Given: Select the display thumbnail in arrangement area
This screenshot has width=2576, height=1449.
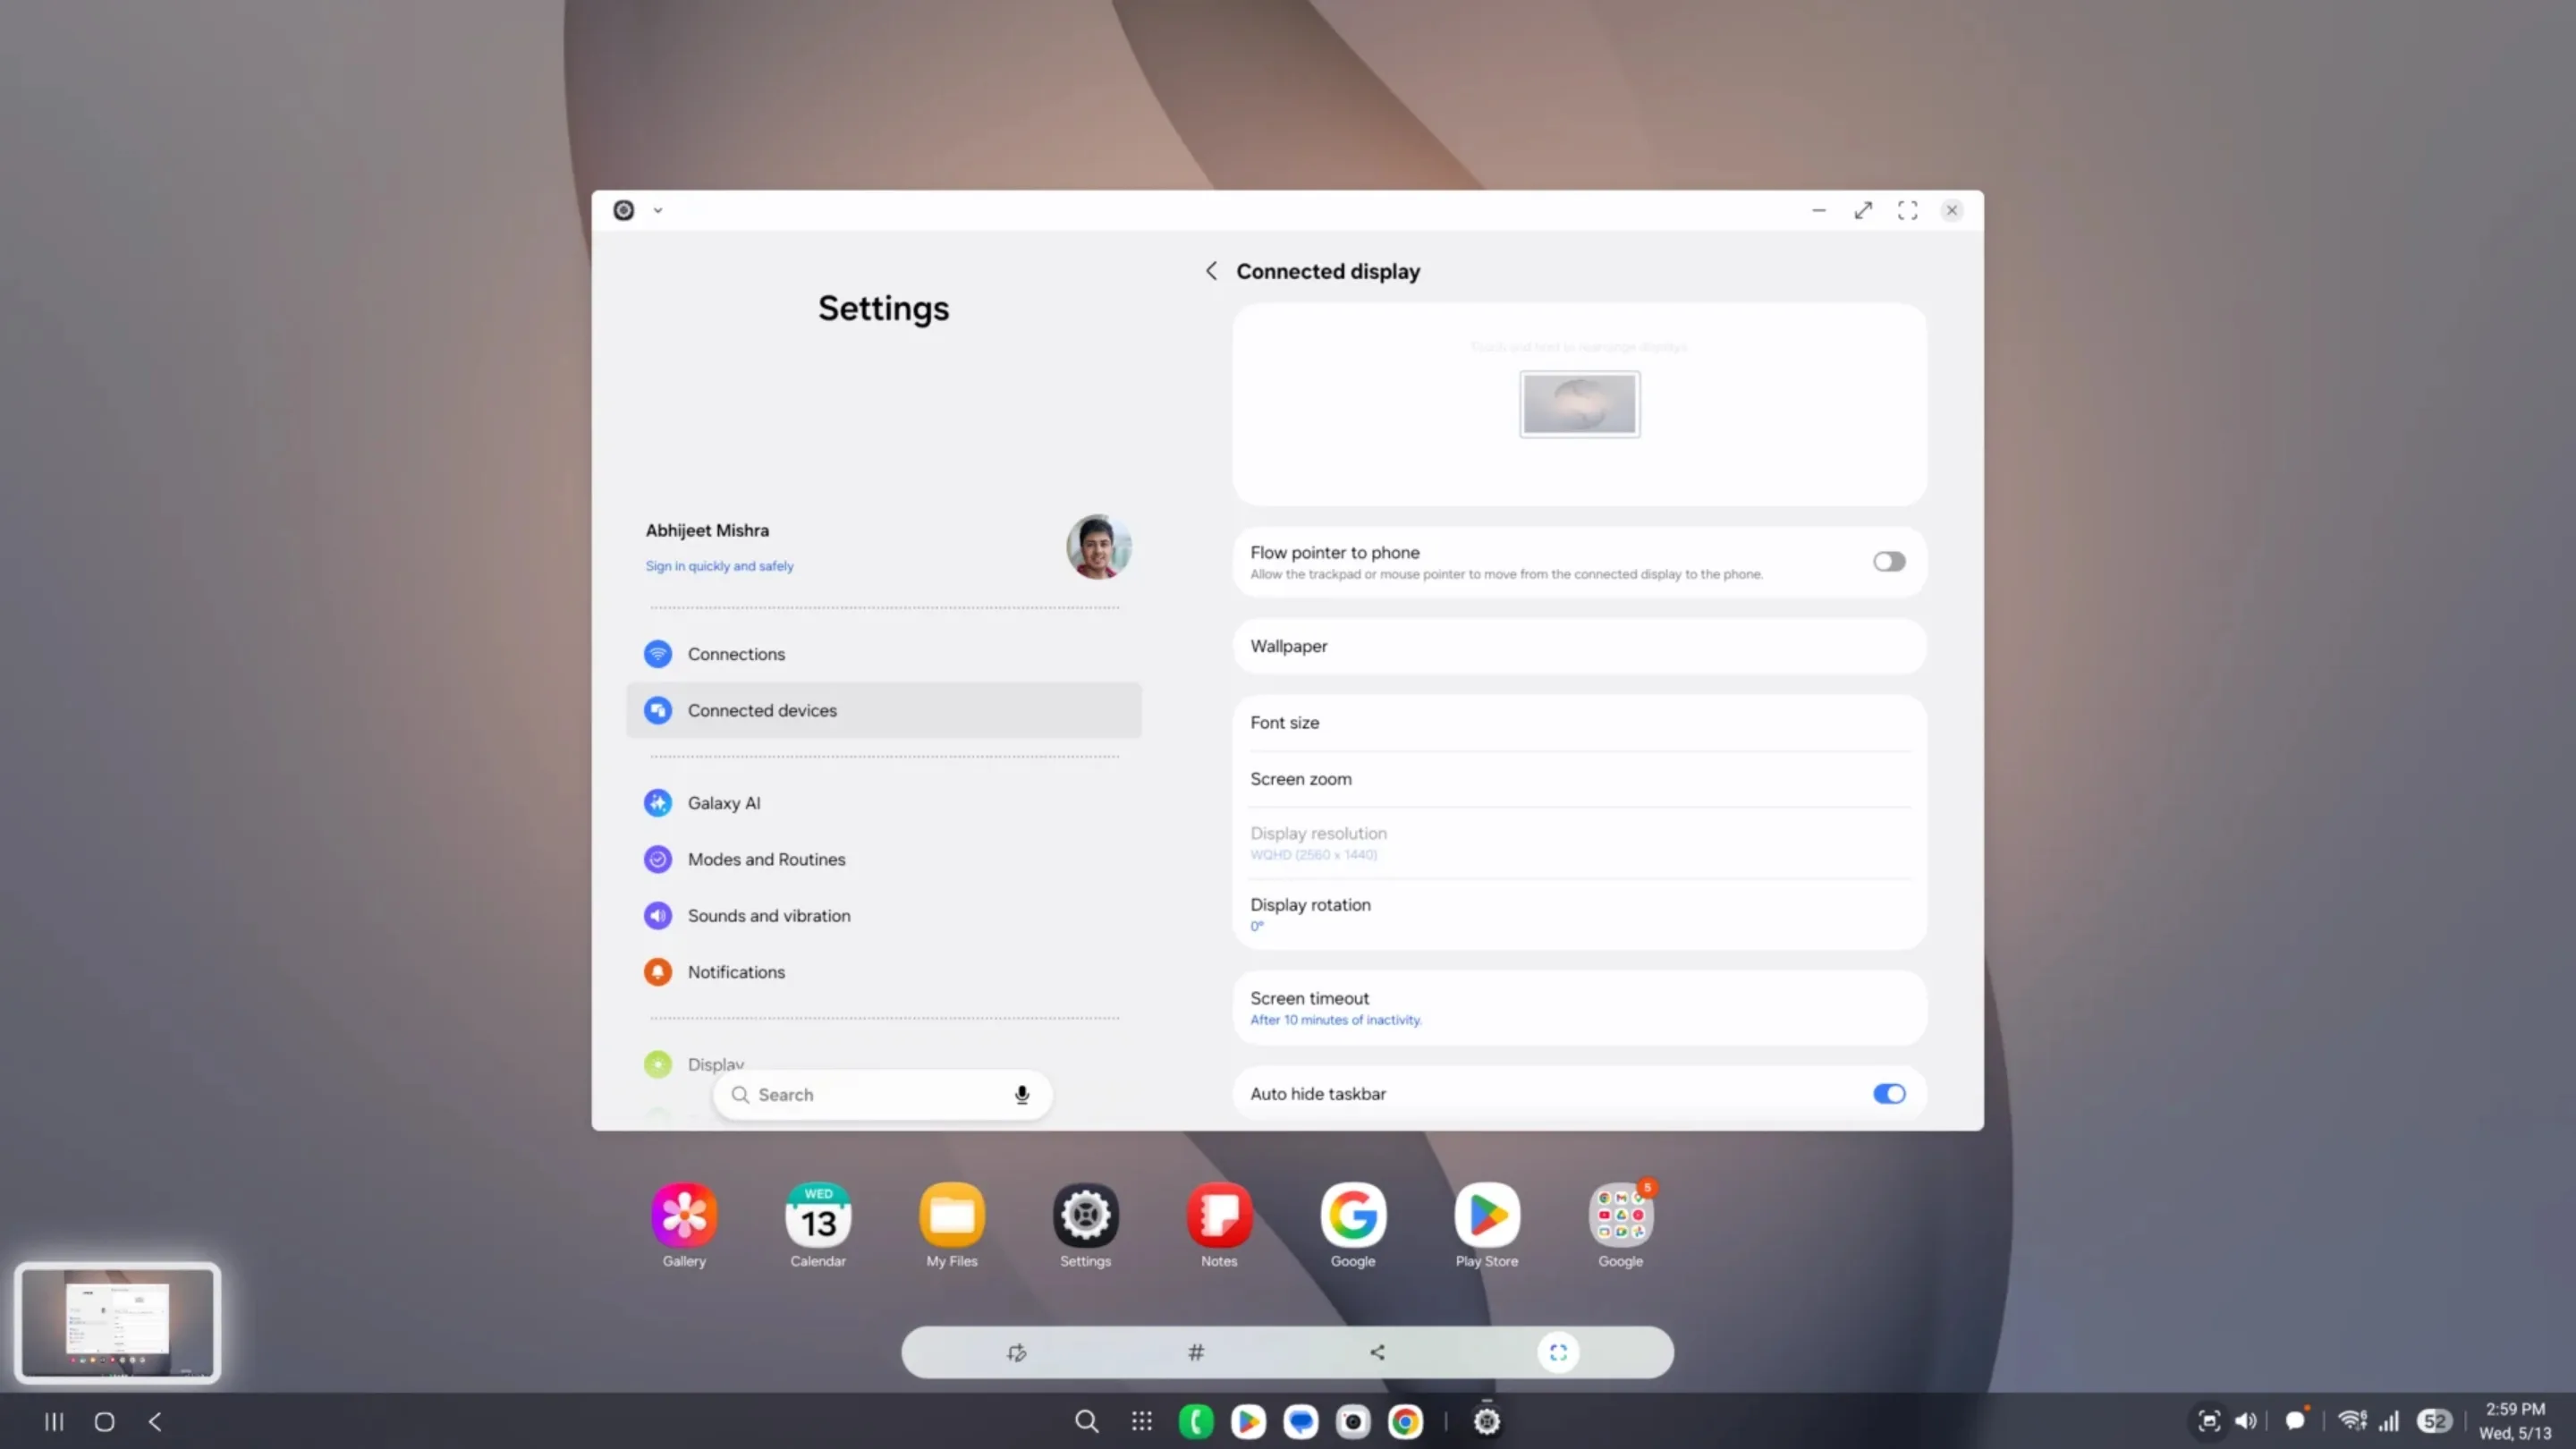Looking at the screenshot, I should tap(1580, 404).
